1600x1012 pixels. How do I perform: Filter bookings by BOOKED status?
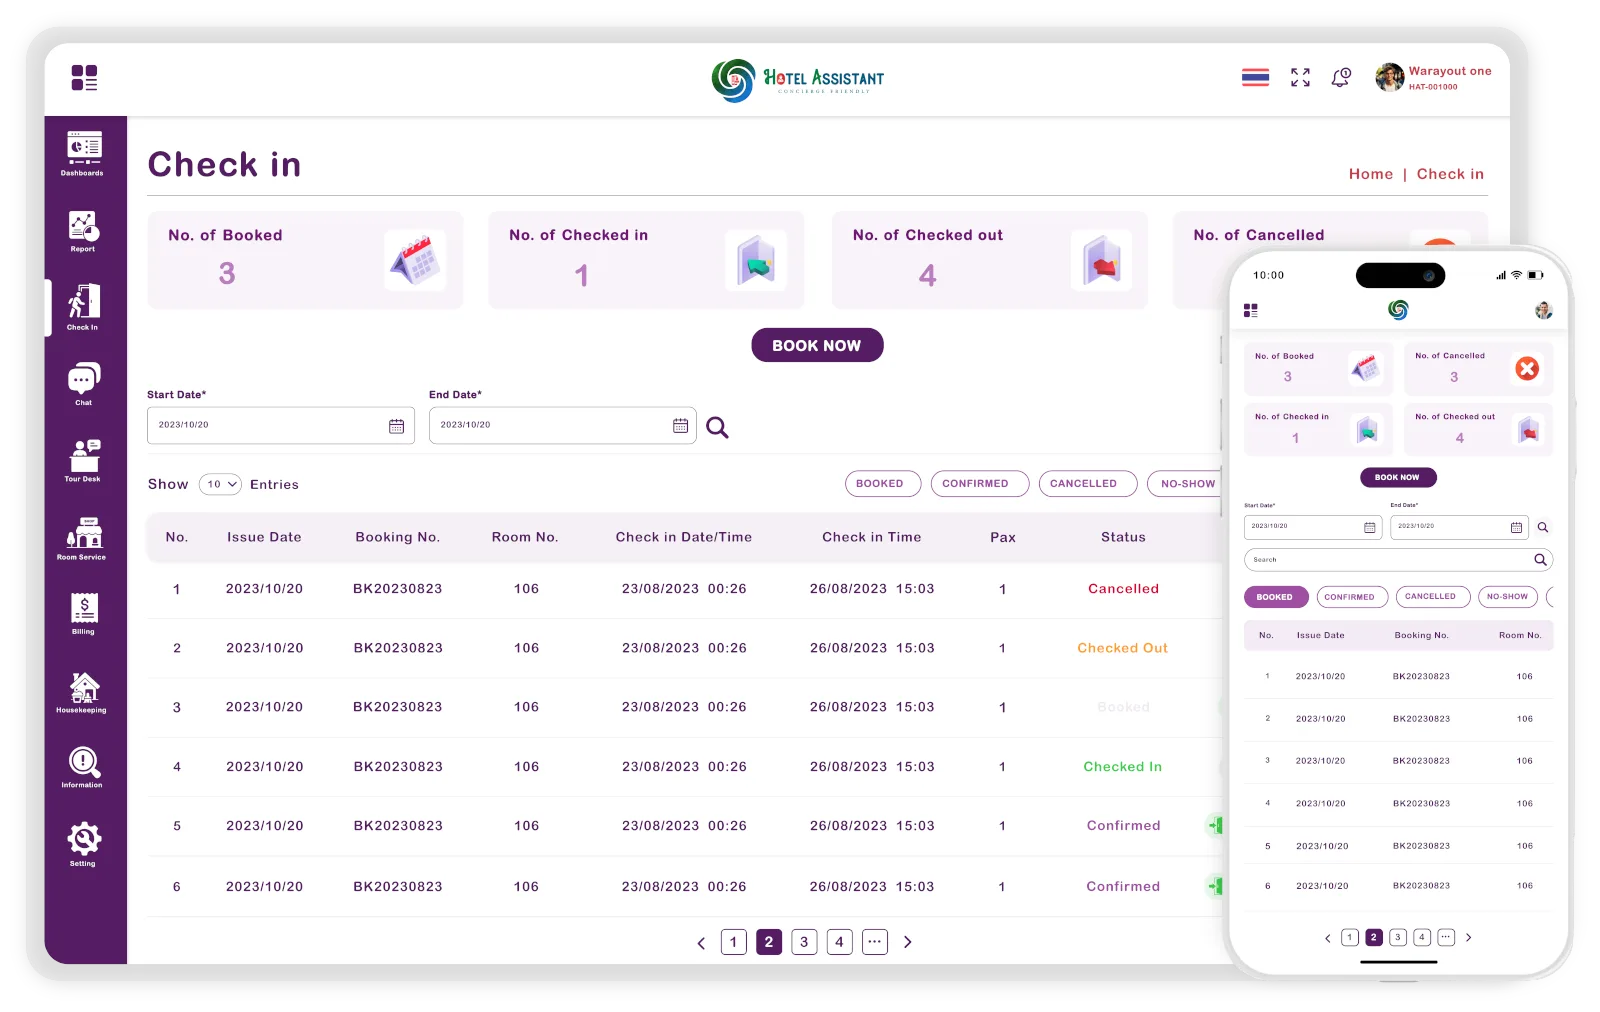point(879,483)
